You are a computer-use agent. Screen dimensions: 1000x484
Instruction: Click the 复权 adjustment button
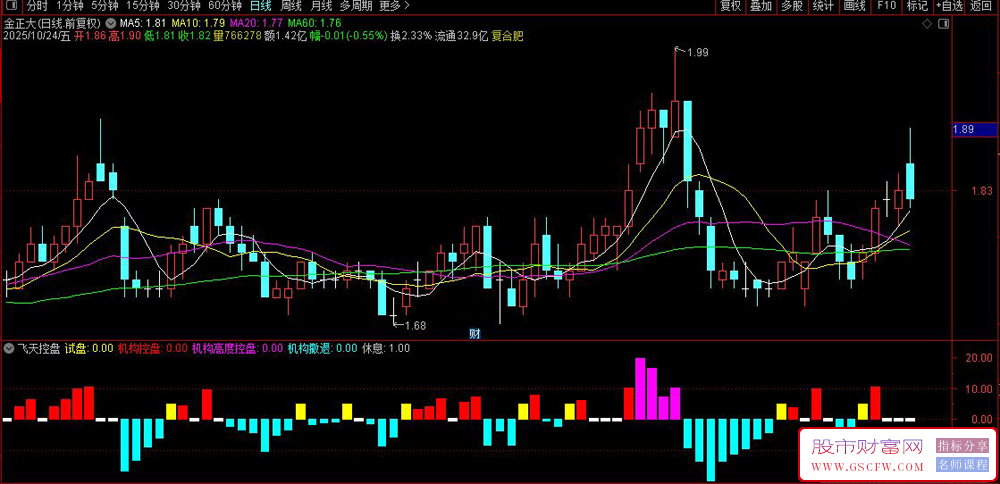click(731, 6)
